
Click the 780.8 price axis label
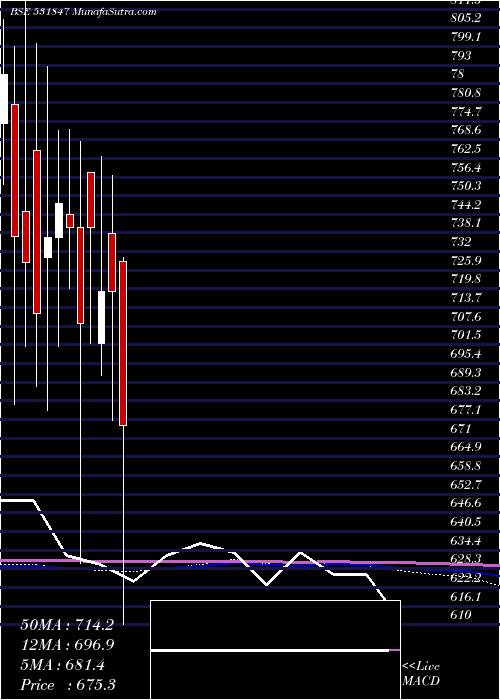click(466, 93)
